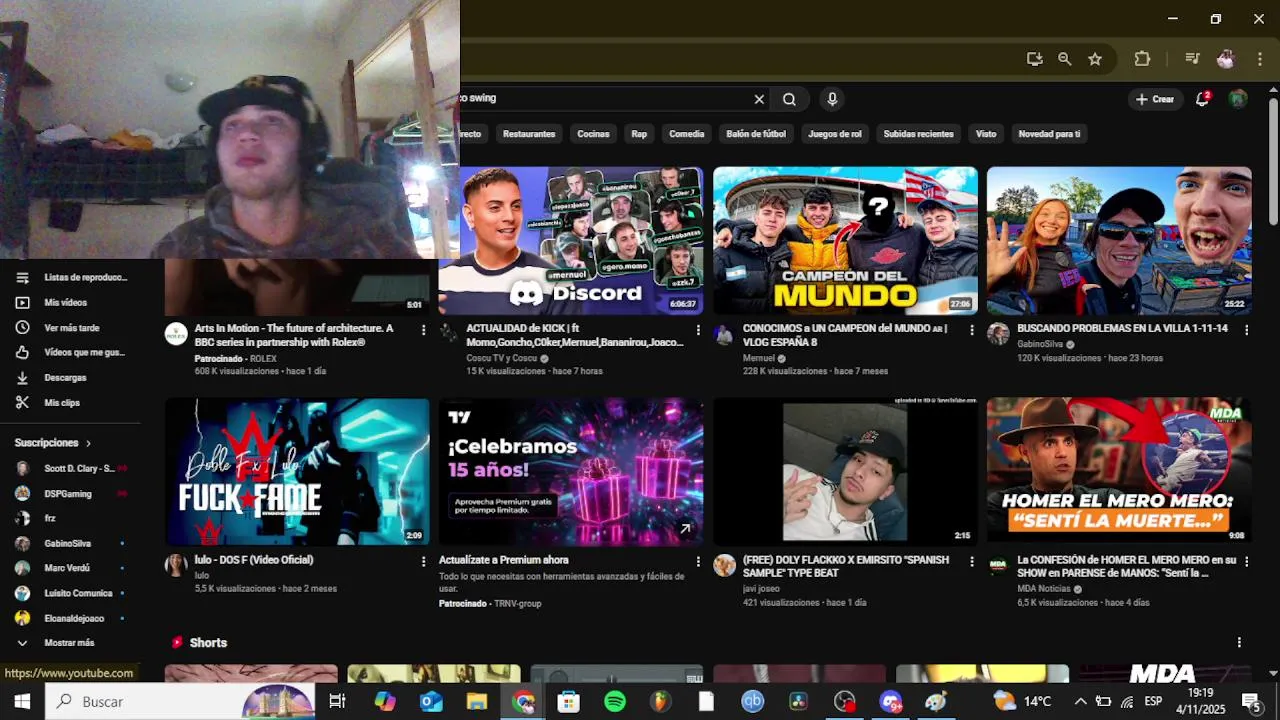Play the ¡Celebramos 15 años! ad thumbnail

point(571,472)
